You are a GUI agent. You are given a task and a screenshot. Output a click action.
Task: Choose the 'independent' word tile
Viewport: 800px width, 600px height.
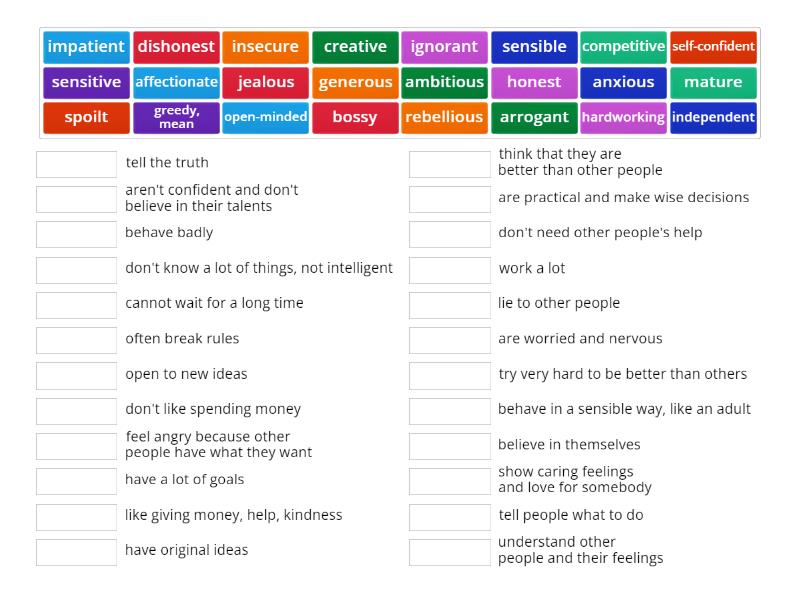pos(714,117)
